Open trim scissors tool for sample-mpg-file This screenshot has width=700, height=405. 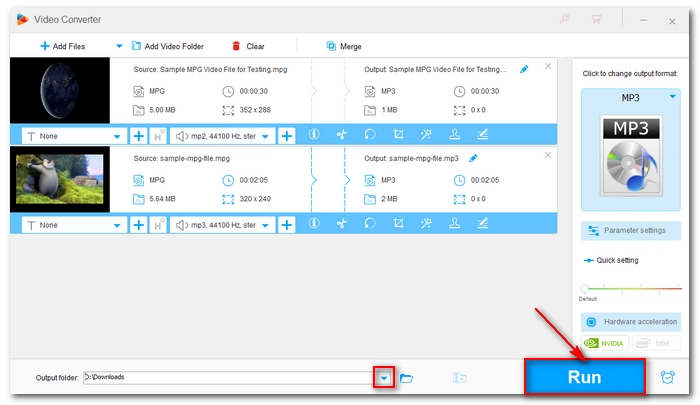click(x=342, y=223)
